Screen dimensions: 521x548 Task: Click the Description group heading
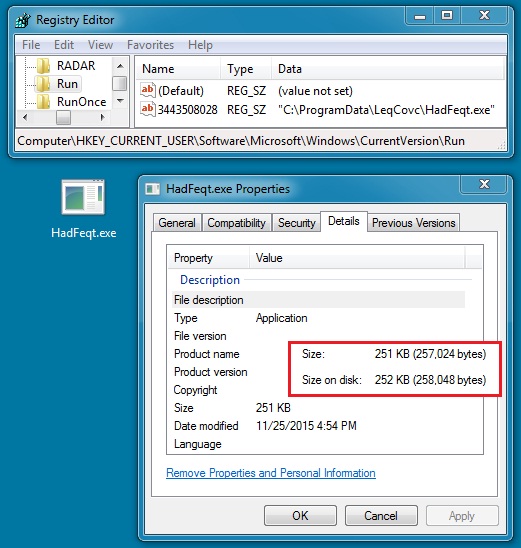coord(210,280)
